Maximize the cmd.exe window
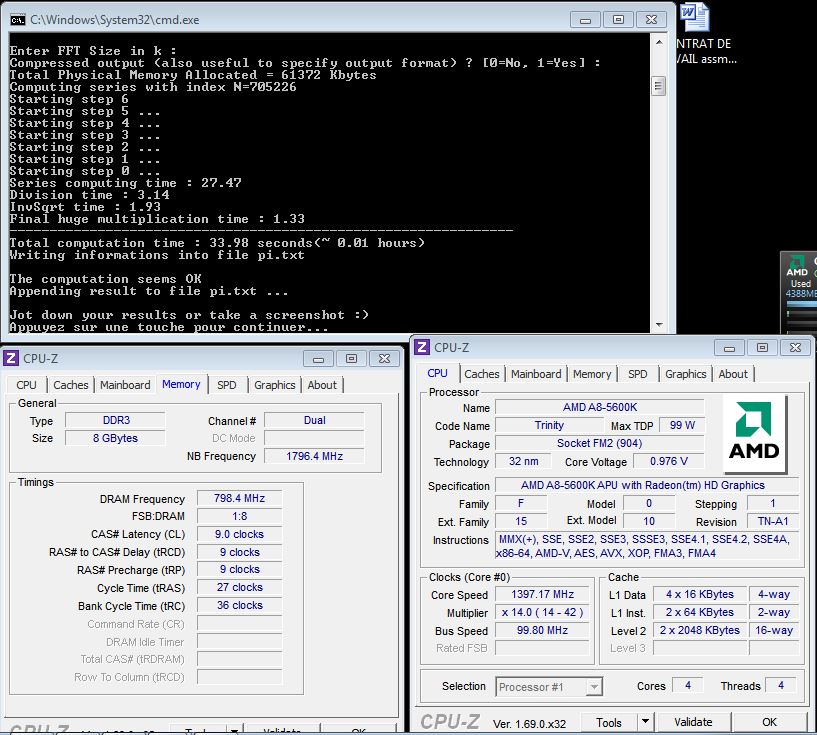The image size is (817, 735). tap(618, 20)
